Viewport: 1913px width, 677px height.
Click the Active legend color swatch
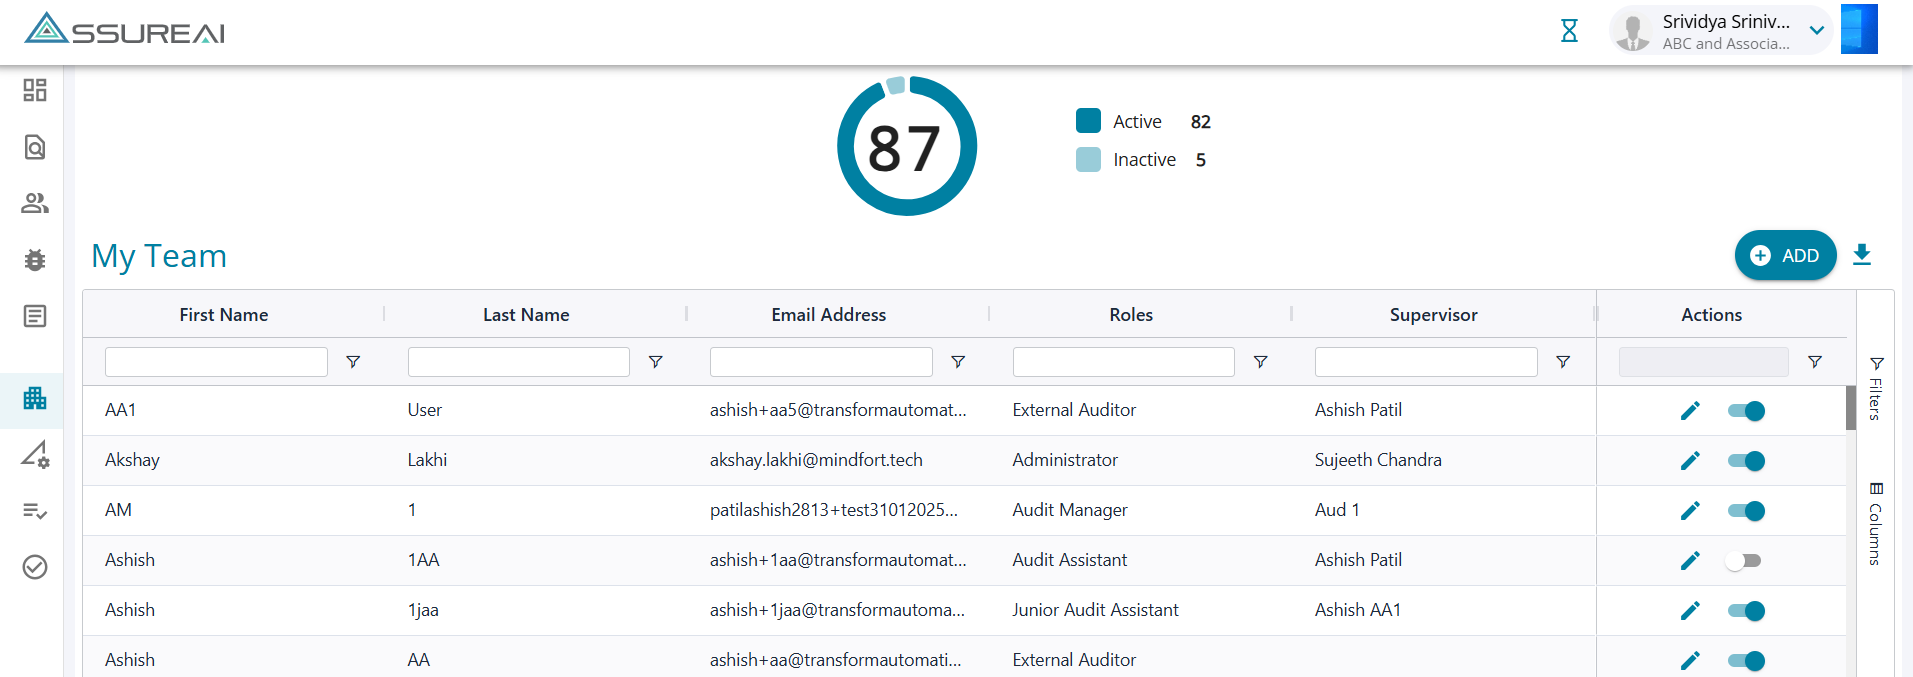click(1088, 121)
